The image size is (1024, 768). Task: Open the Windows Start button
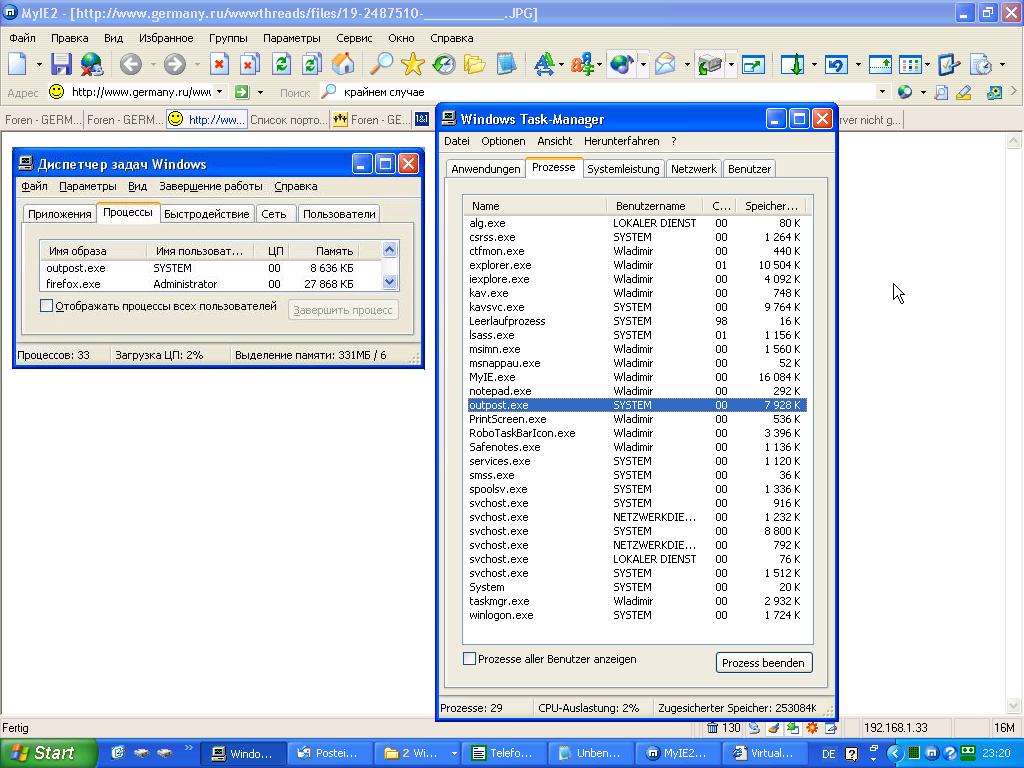tap(48, 753)
